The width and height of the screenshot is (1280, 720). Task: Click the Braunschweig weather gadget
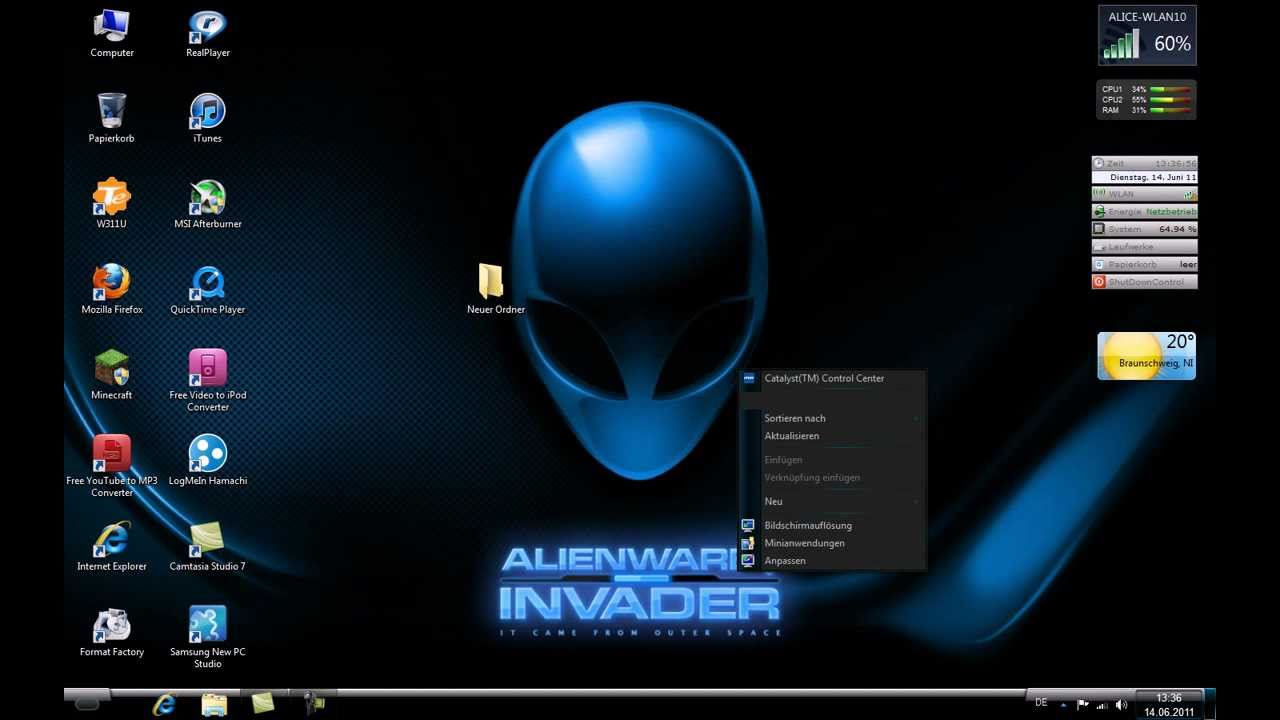(1146, 356)
